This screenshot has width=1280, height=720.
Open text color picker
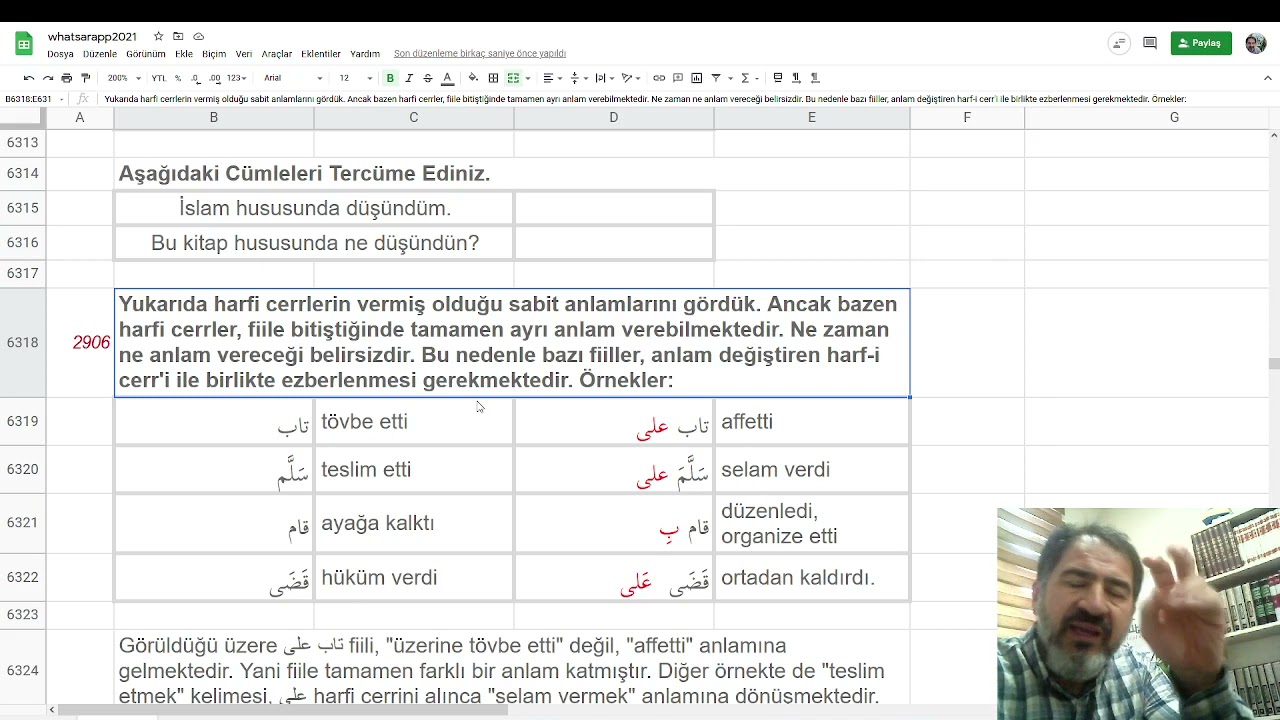coord(447,78)
